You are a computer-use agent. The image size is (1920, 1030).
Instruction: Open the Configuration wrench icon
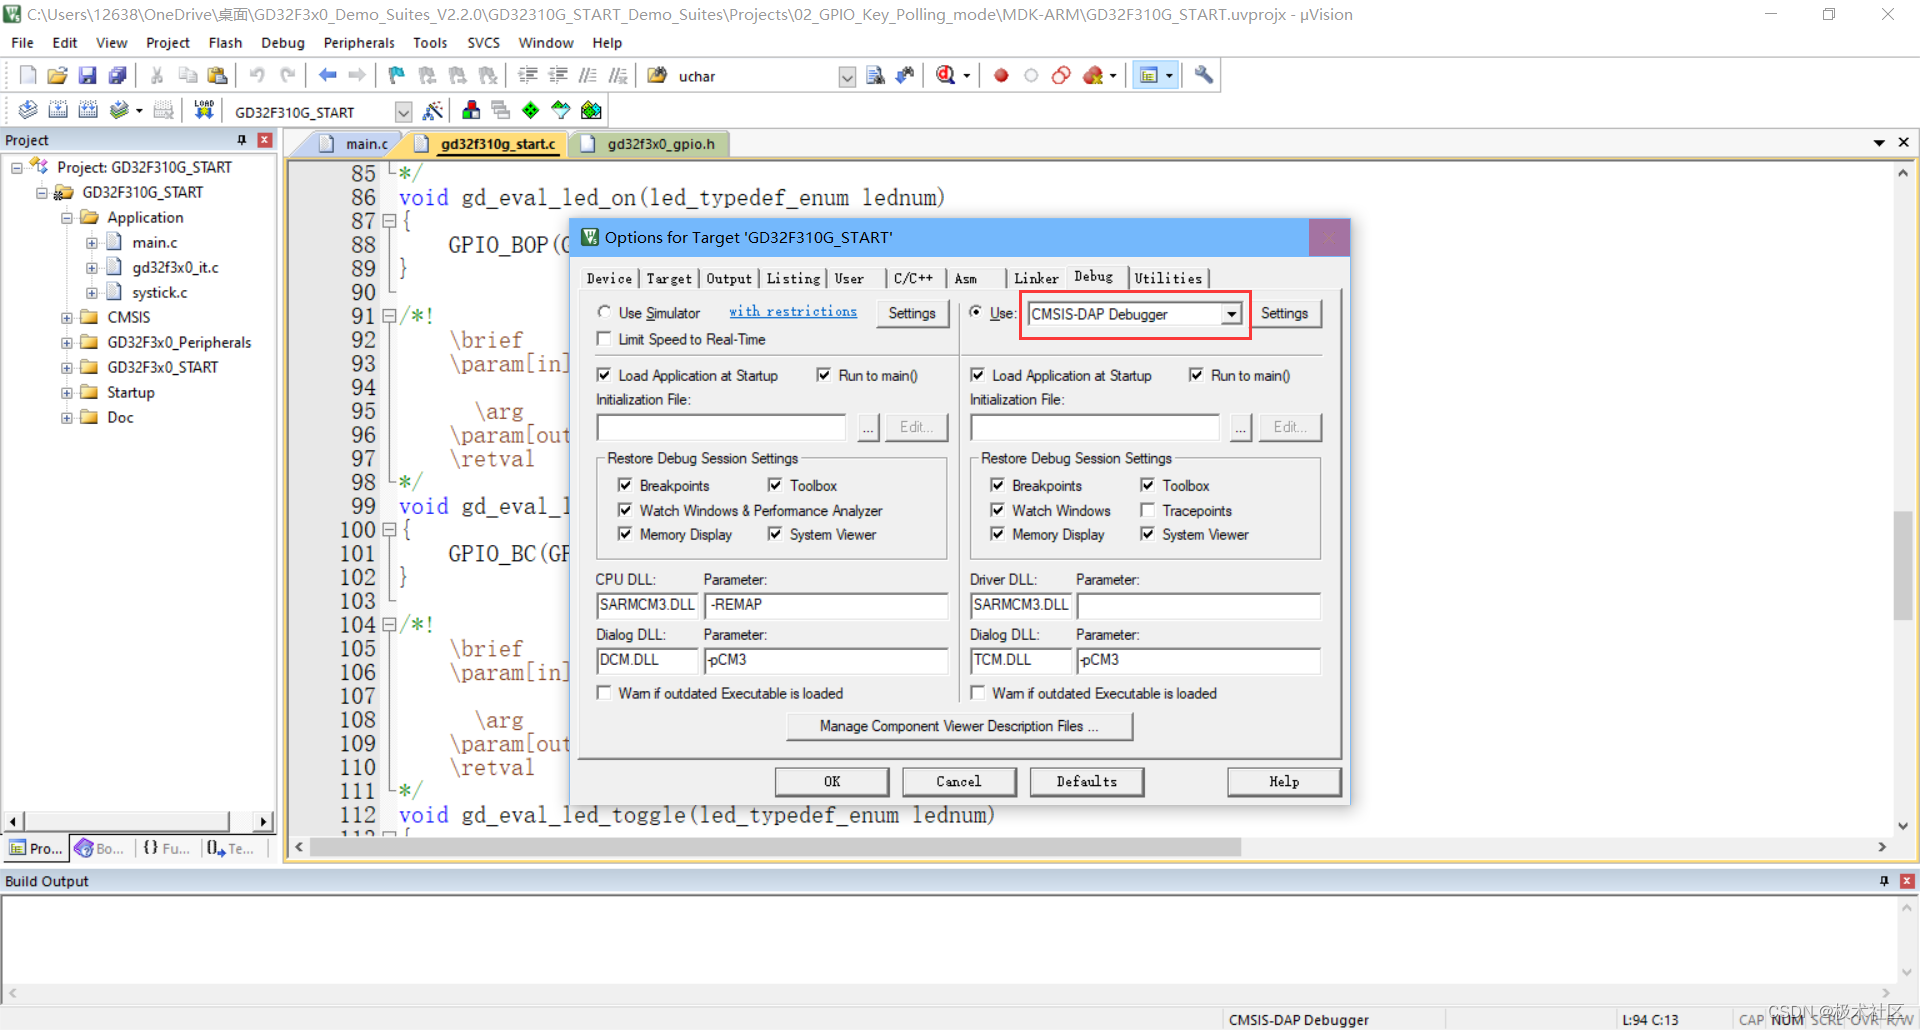(1203, 75)
